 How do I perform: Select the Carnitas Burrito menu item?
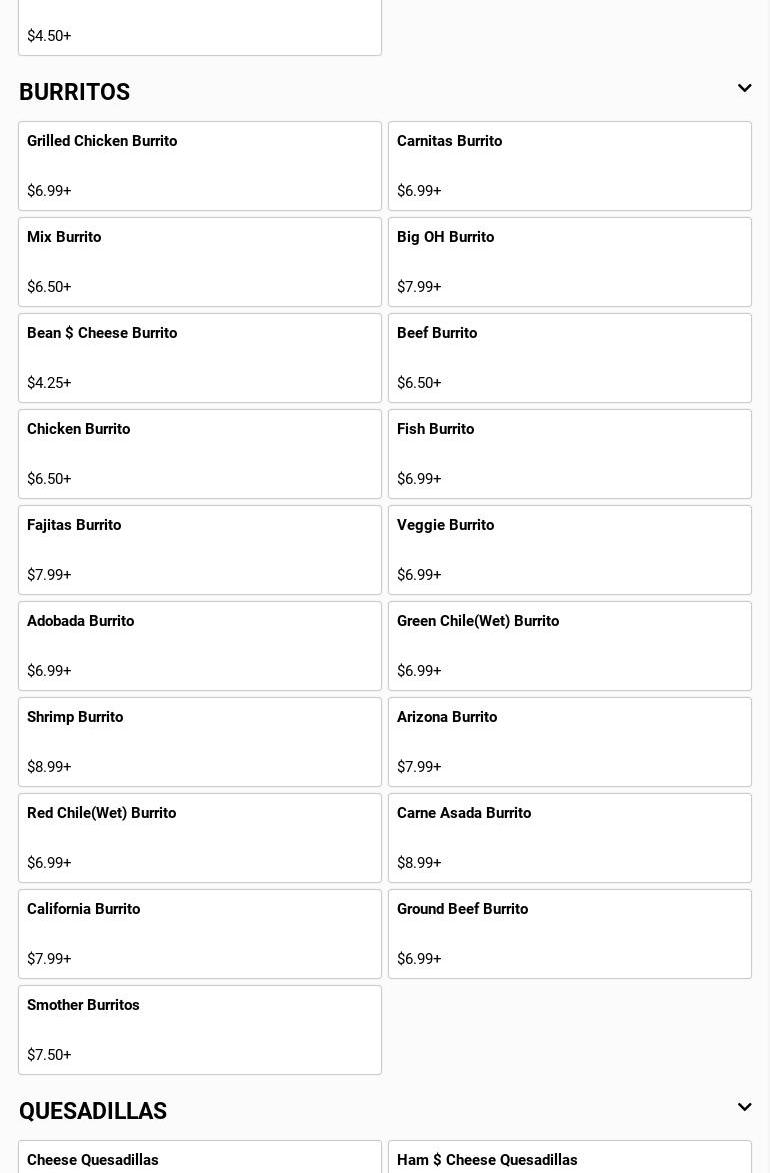click(570, 166)
